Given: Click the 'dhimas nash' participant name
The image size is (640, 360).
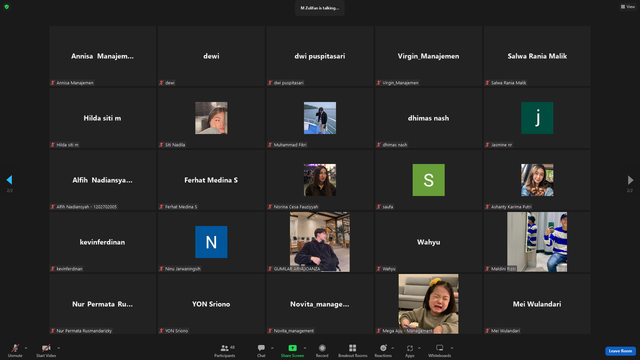Looking at the screenshot, I should coord(429,118).
